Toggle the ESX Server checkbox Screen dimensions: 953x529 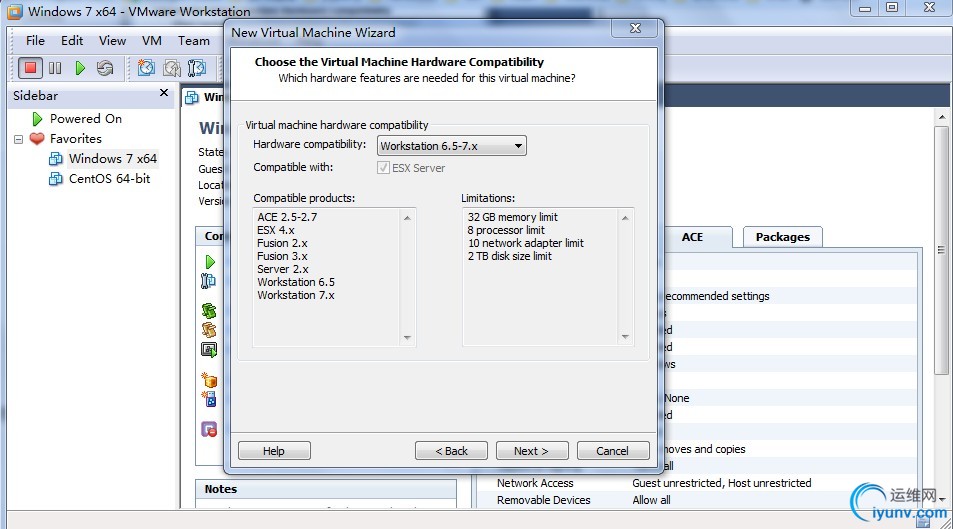383,167
